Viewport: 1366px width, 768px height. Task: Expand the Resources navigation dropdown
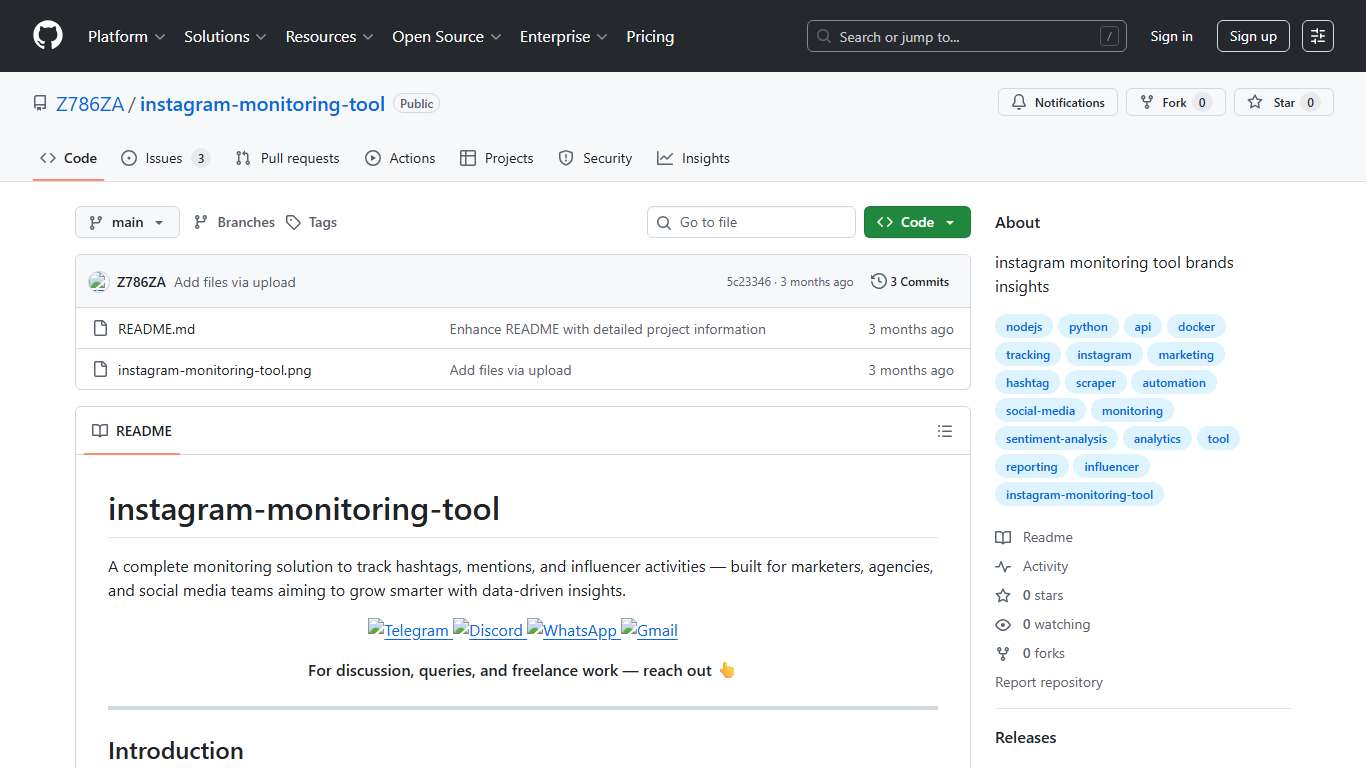pyautogui.click(x=329, y=36)
